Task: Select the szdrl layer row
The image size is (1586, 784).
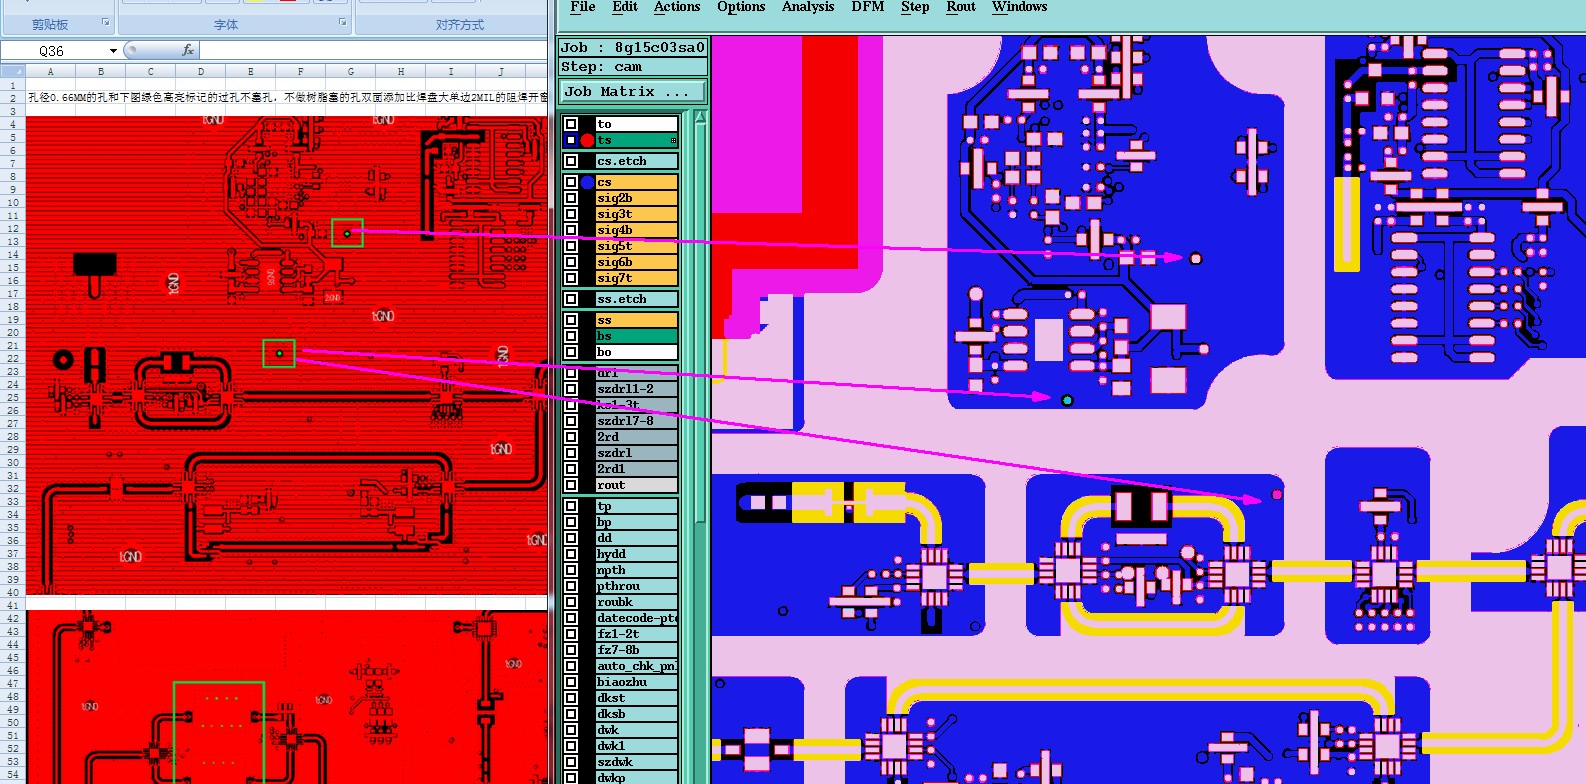Action: [x=637, y=453]
